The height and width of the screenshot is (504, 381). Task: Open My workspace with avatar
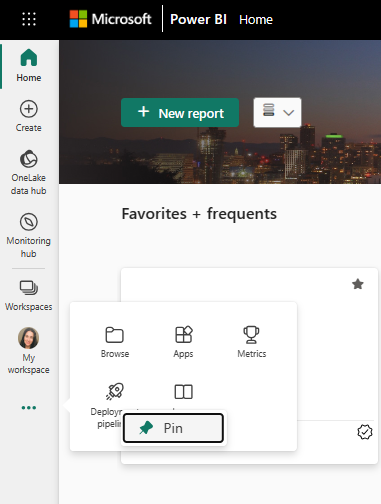29,351
